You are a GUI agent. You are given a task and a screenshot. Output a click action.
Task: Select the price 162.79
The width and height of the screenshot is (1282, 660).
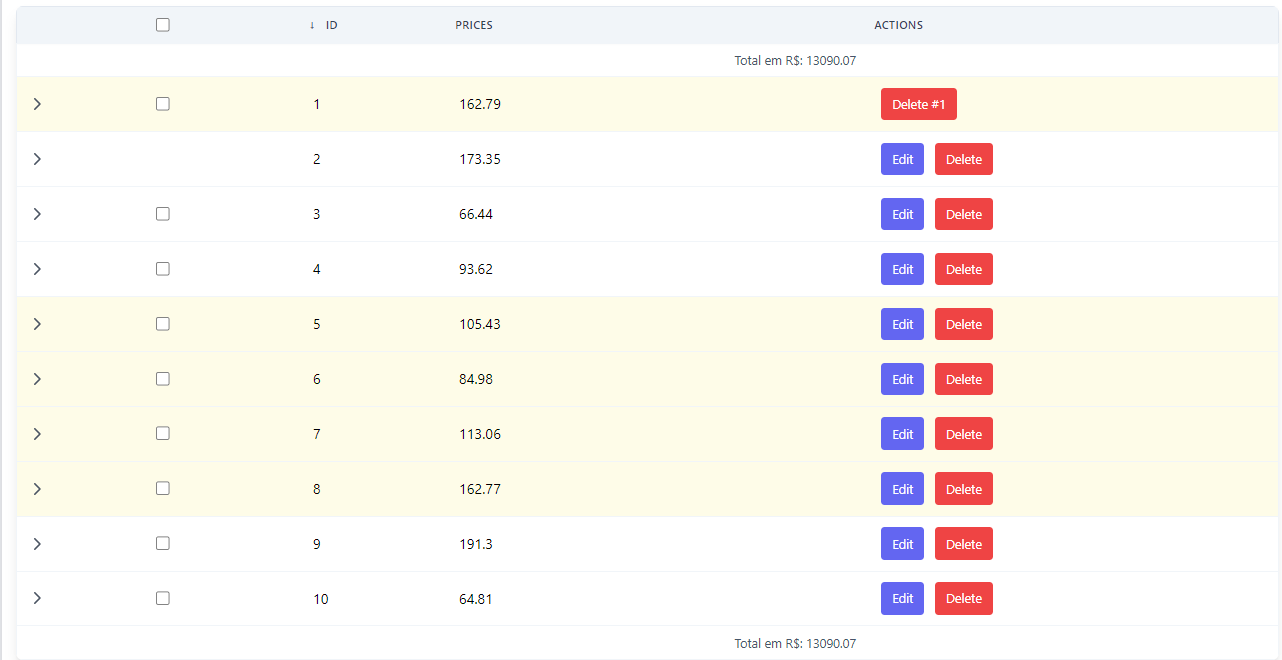coord(480,104)
